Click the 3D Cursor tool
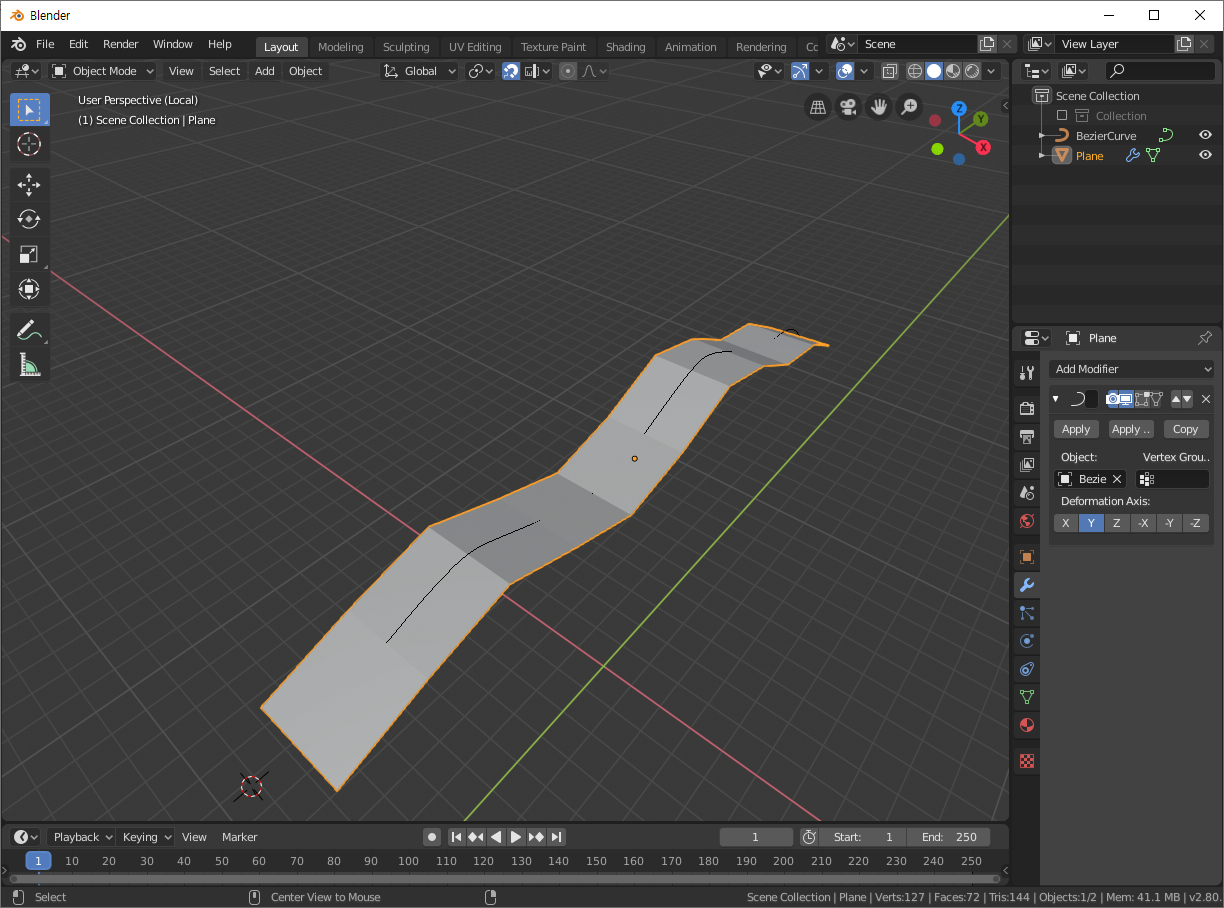Viewport: 1224px width, 908px height. (x=29, y=144)
